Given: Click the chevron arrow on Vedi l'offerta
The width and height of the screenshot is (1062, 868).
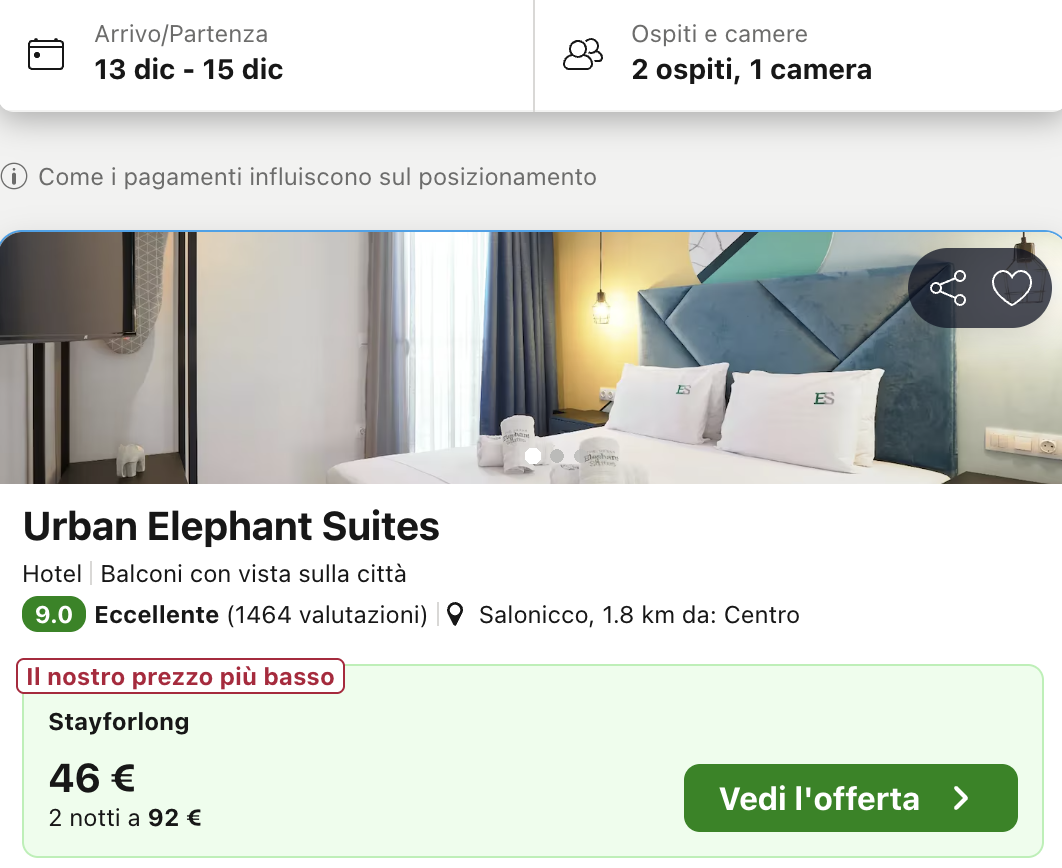Looking at the screenshot, I should (961, 798).
